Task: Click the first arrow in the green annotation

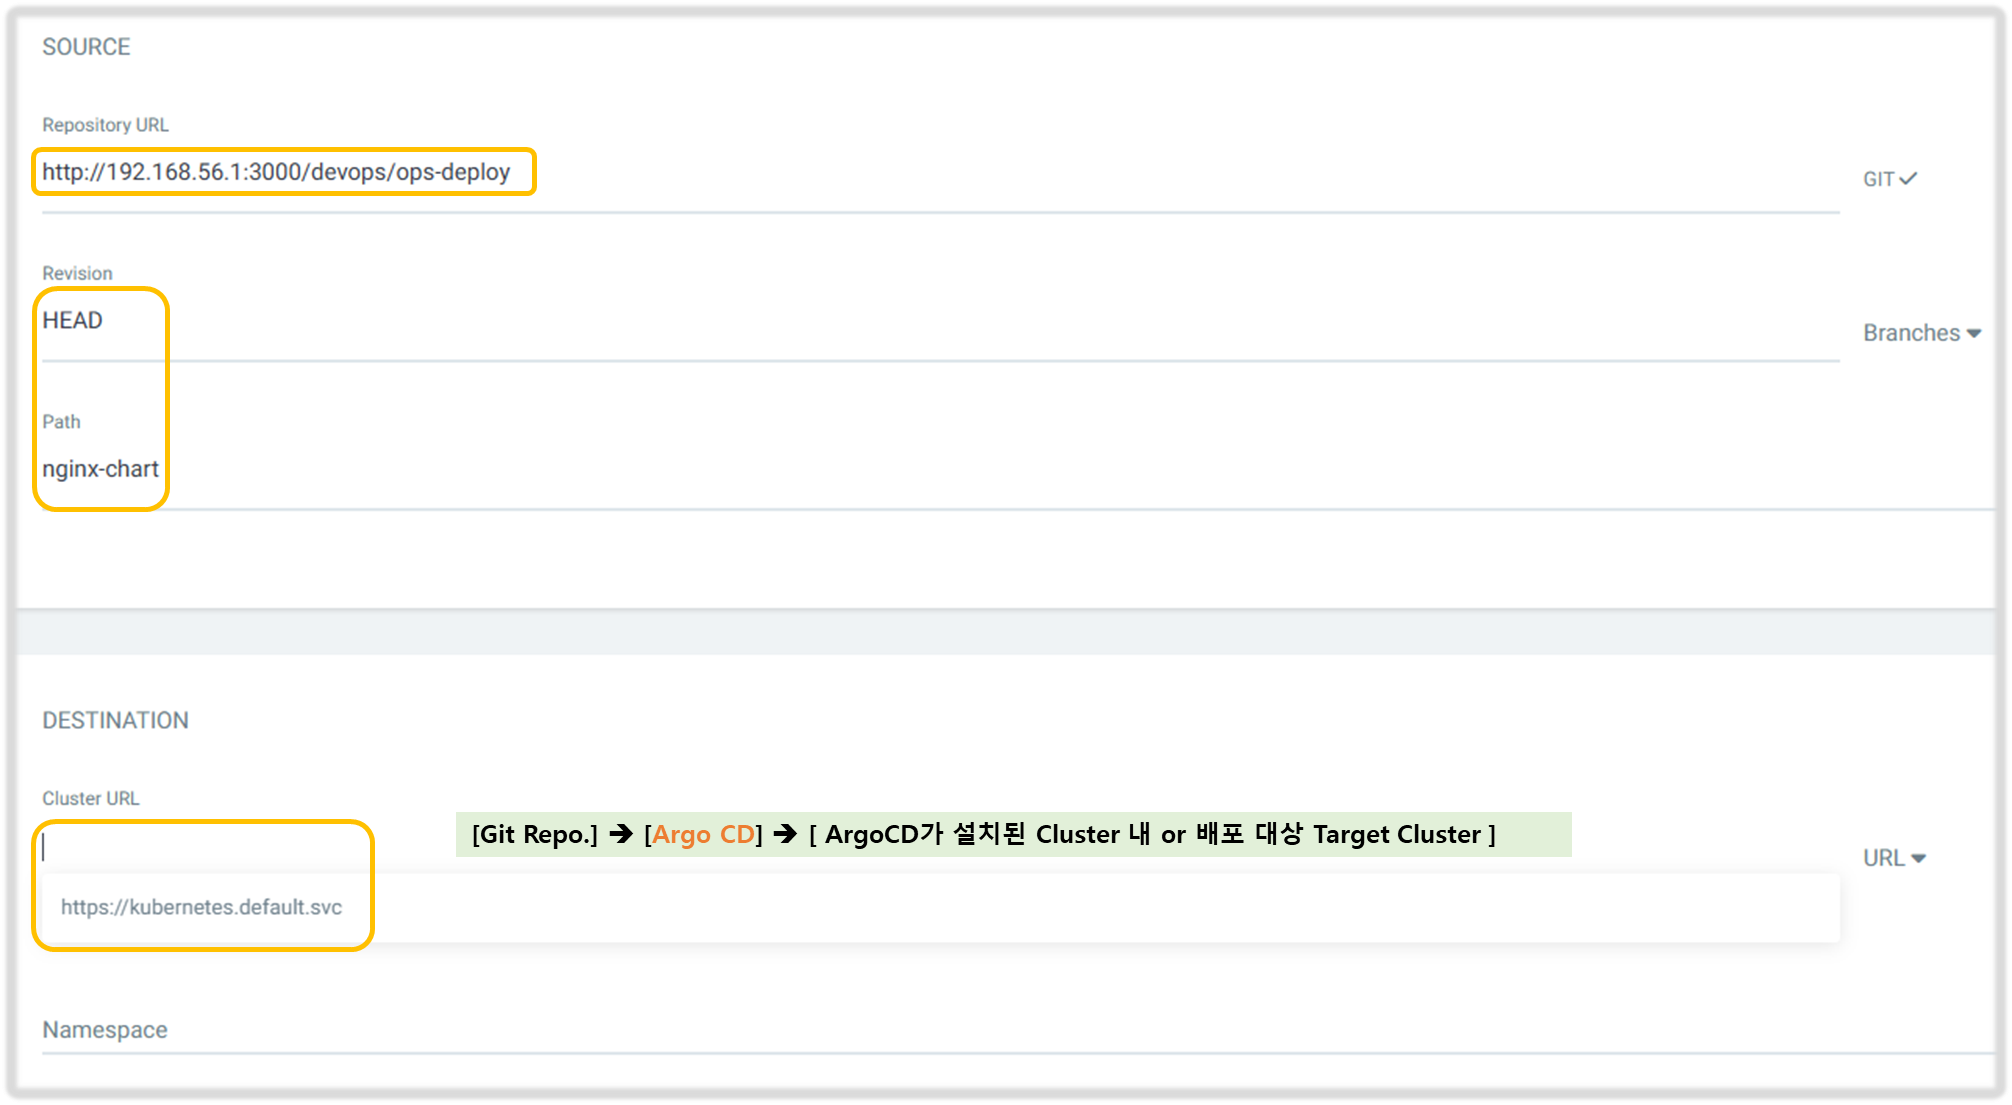Action: pos(621,834)
